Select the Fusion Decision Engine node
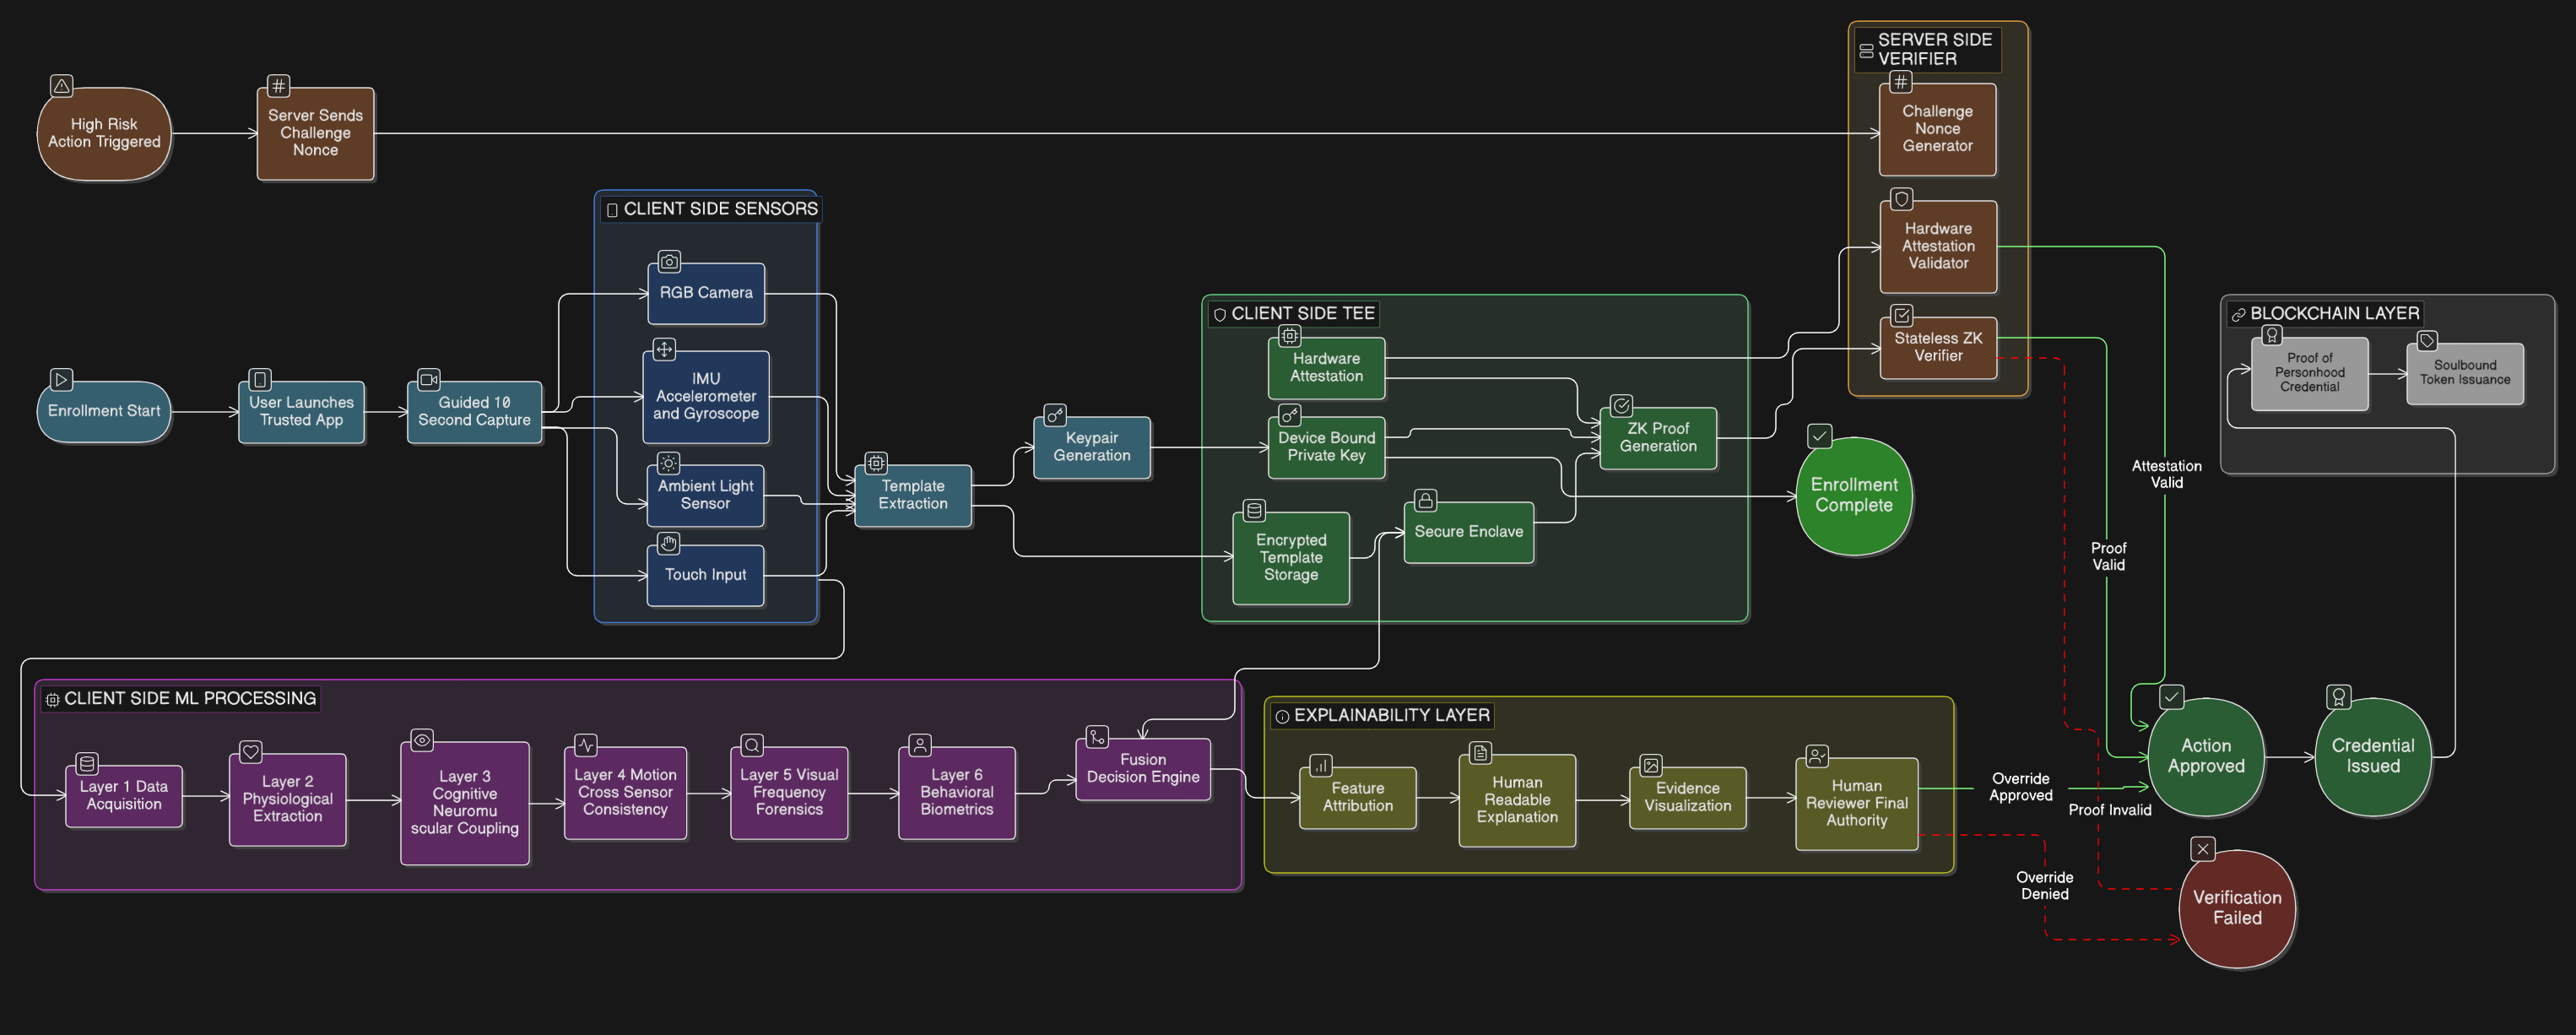The height and width of the screenshot is (1035, 2576). point(1143,769)
